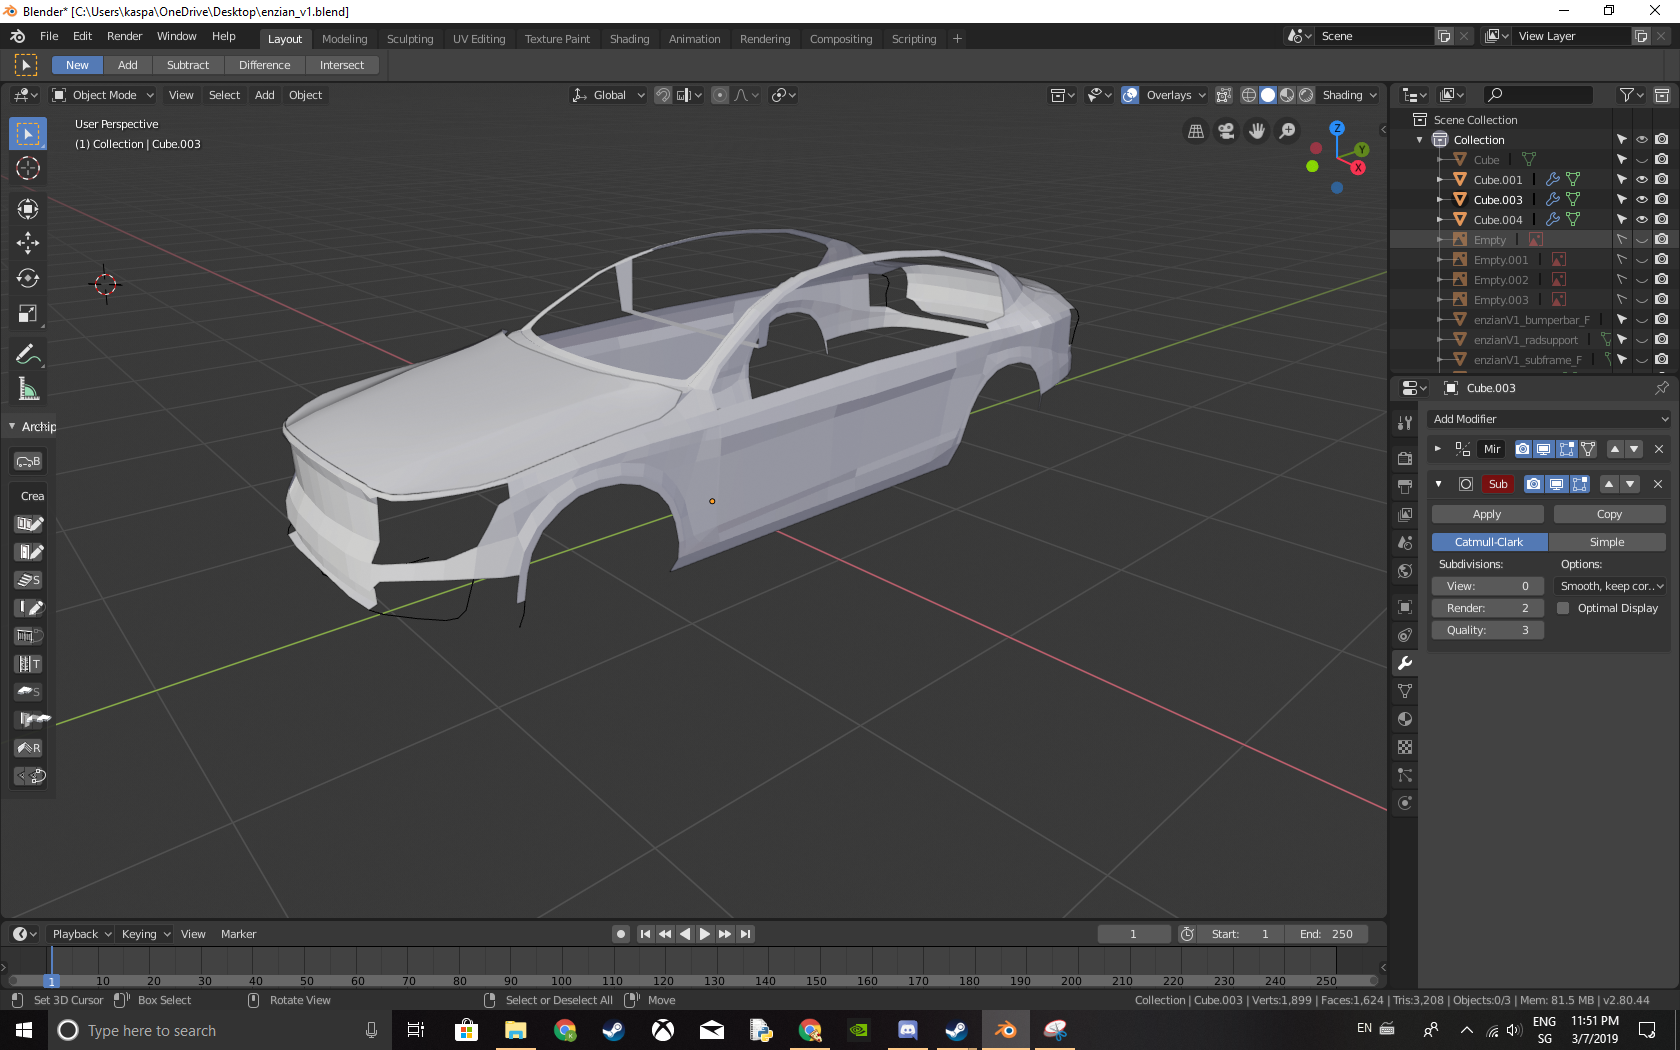The image size is (1680, 1050).
Task: Click the zoom view magnifier icon
Action: point(1288,131)
